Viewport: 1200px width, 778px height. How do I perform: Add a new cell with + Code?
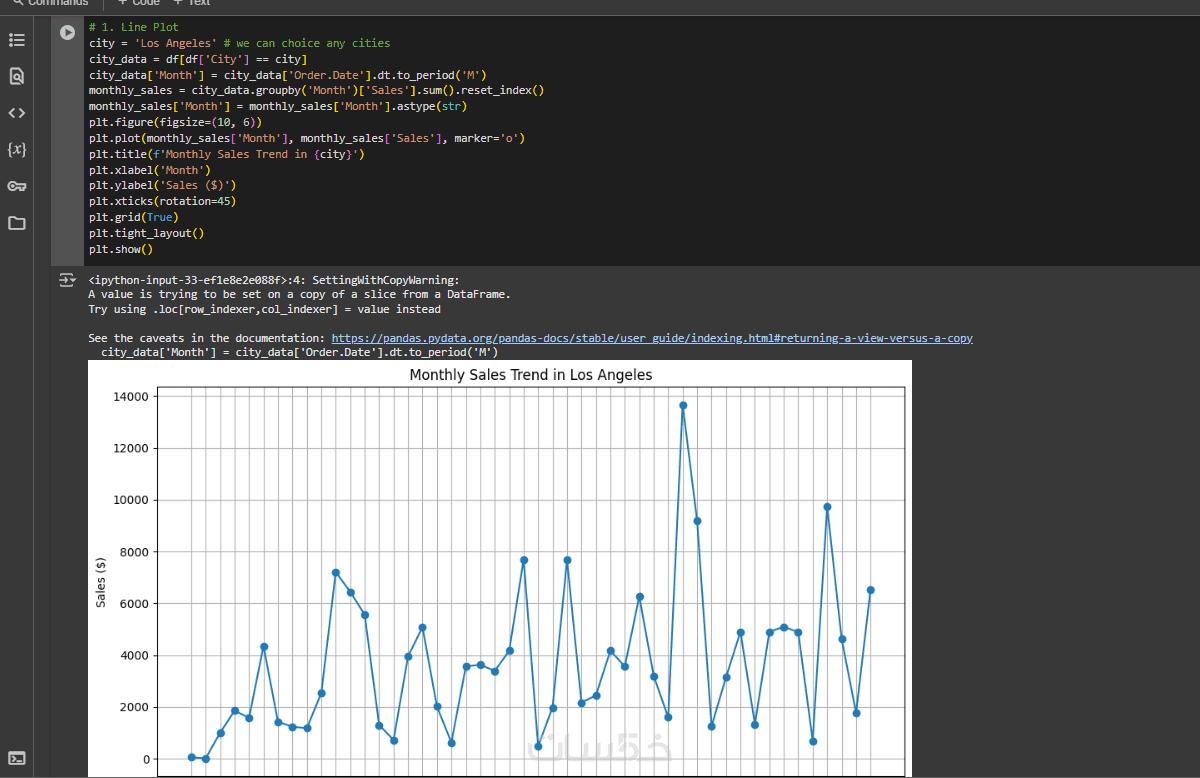[139, 4]
